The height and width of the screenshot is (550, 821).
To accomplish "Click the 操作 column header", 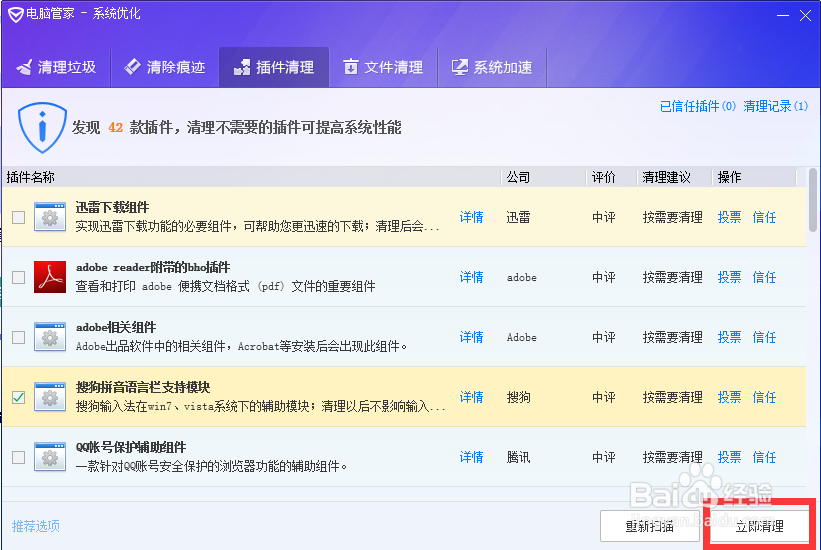I will tap(754, 177).
